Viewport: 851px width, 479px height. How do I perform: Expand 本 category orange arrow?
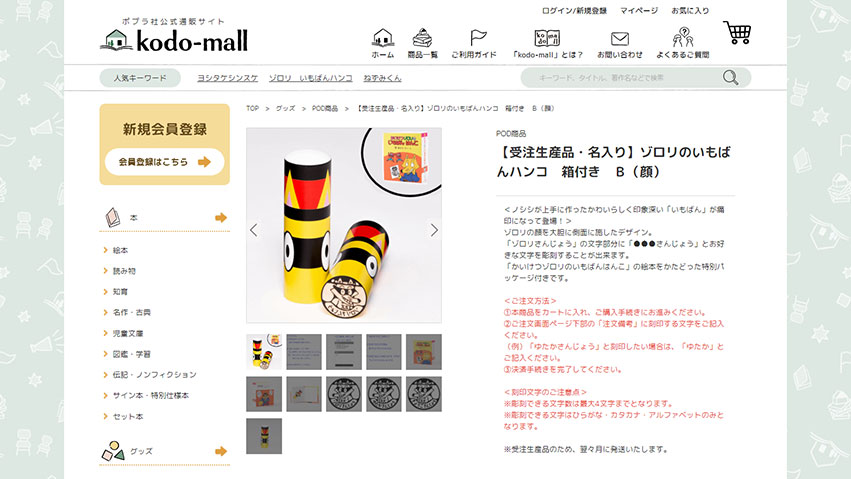pyautogui.click(x=221, y=218)
